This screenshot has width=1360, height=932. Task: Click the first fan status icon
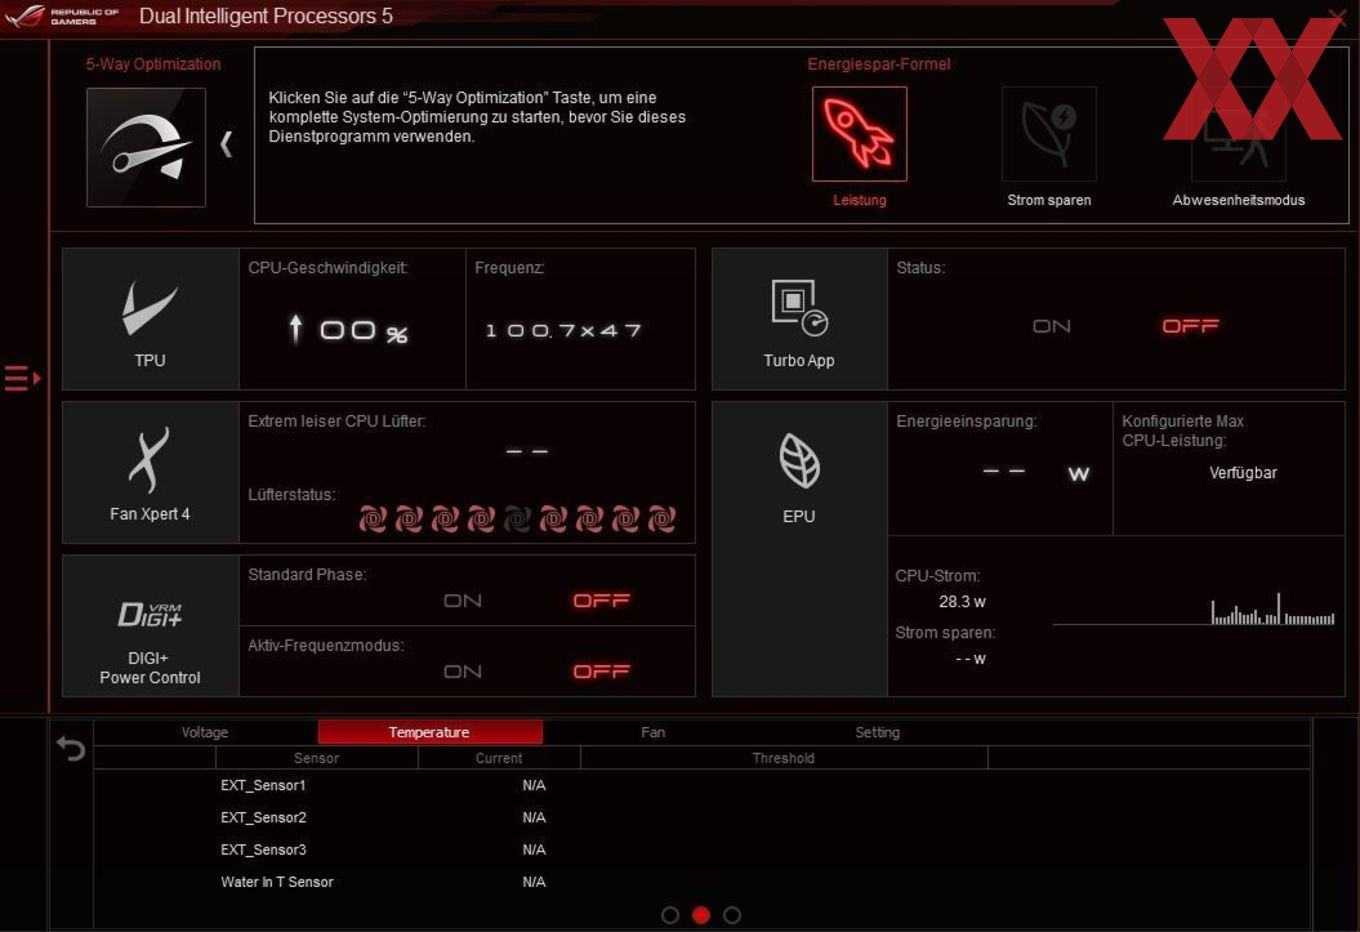tap(373, 519)
